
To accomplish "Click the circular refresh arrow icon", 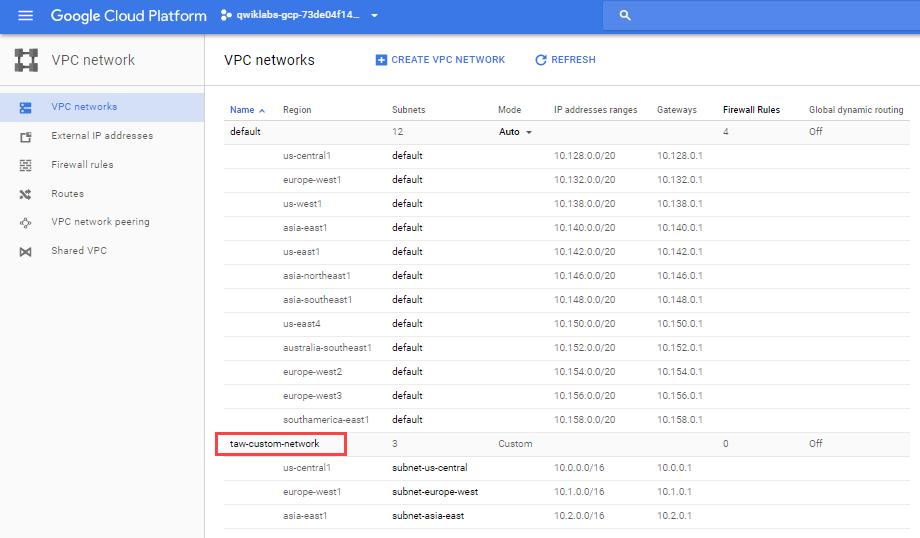I will tap(540, 60).
